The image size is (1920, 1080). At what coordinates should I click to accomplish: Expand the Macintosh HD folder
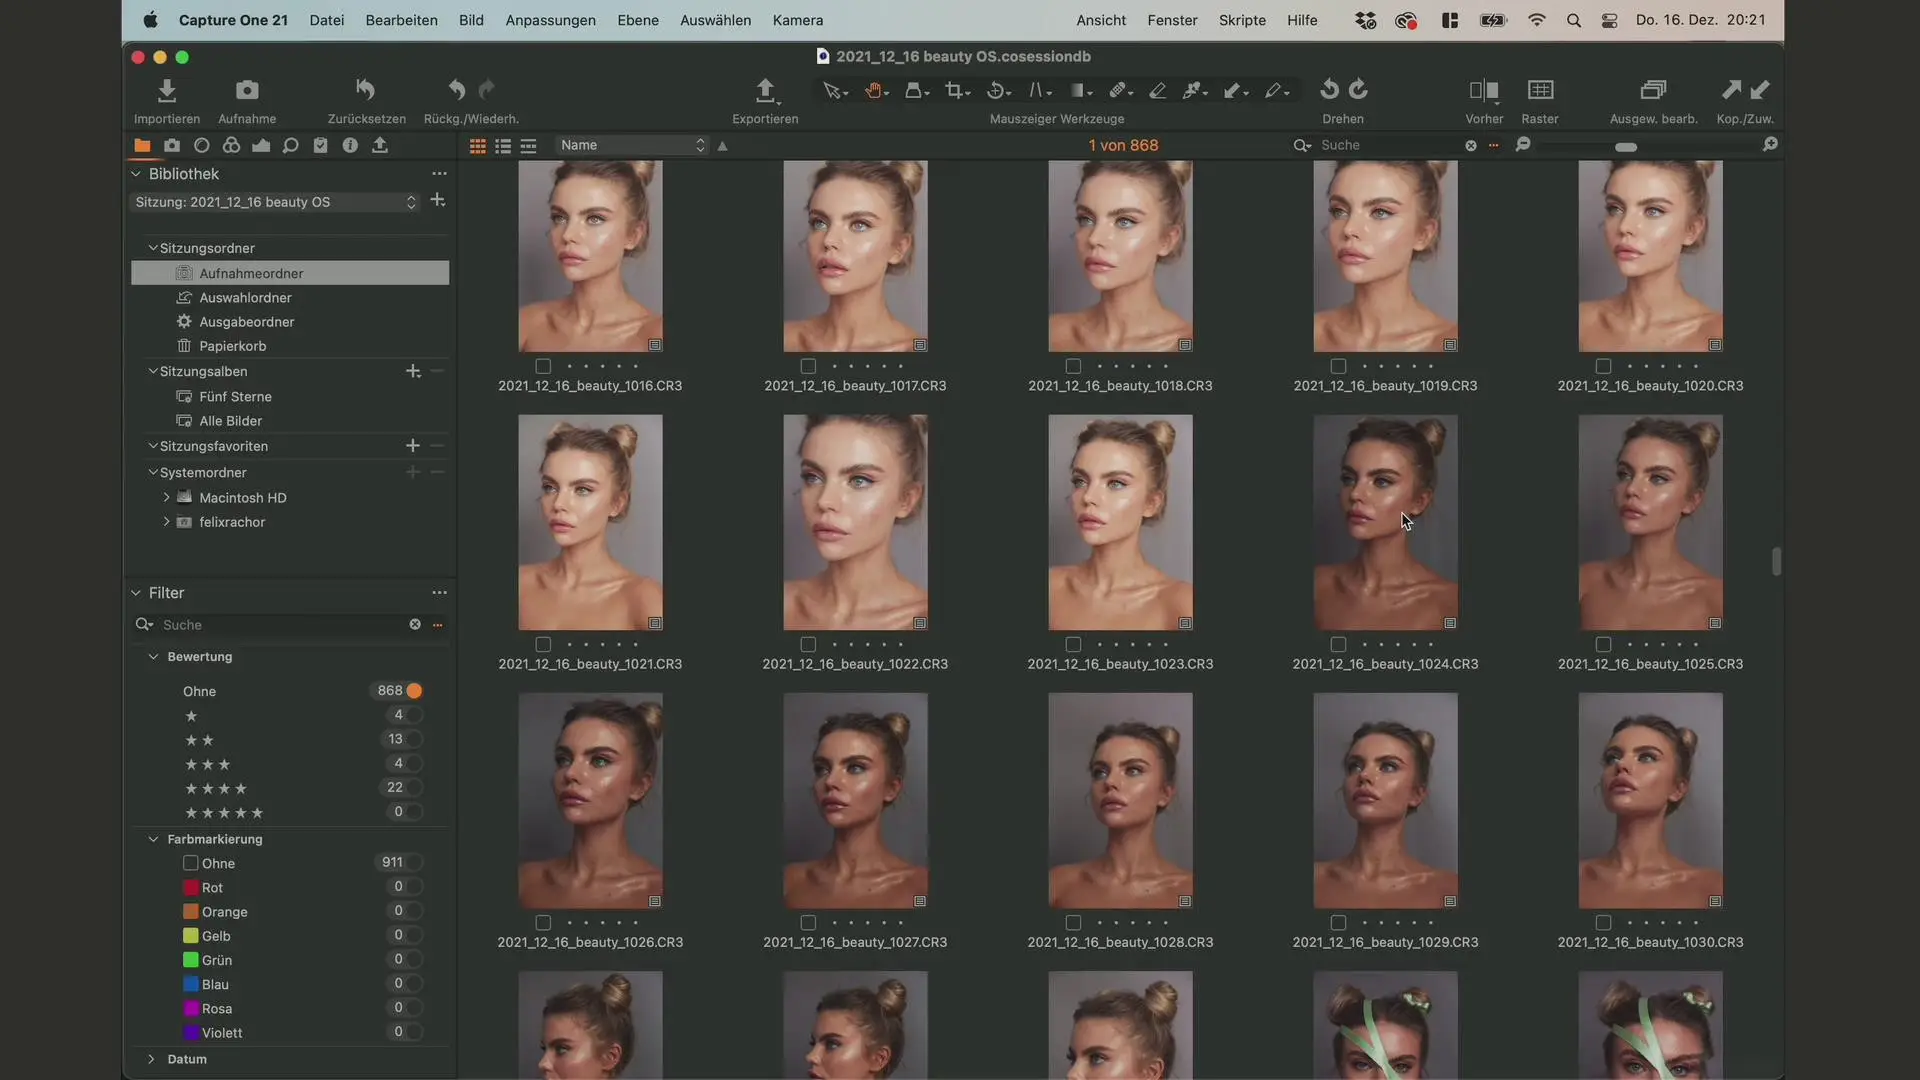point(166,497)
